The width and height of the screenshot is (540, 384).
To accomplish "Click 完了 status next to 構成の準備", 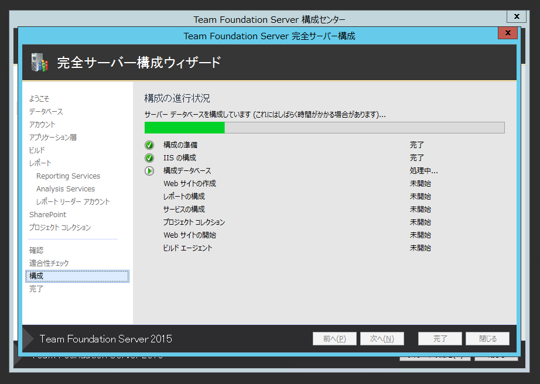I will 417,145.
